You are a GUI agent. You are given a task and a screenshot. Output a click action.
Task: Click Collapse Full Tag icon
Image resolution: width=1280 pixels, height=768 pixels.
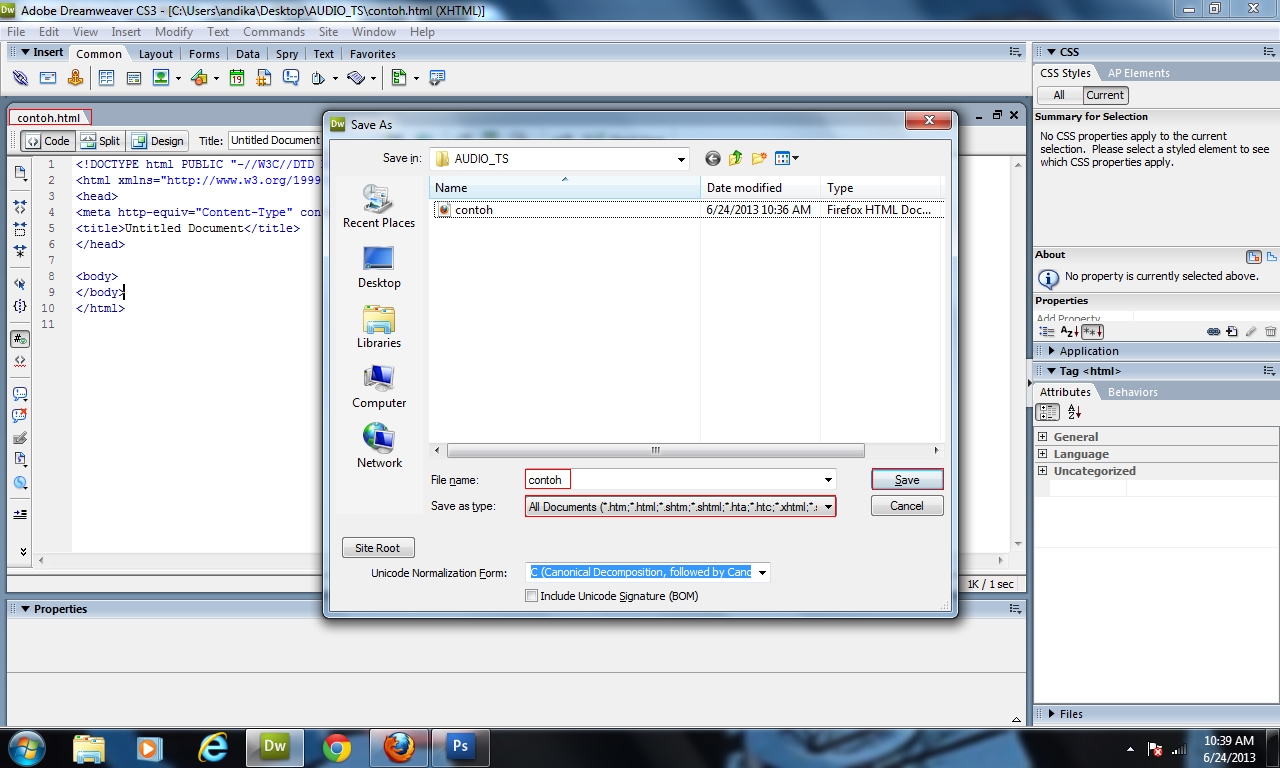click(x=20, y=206)
